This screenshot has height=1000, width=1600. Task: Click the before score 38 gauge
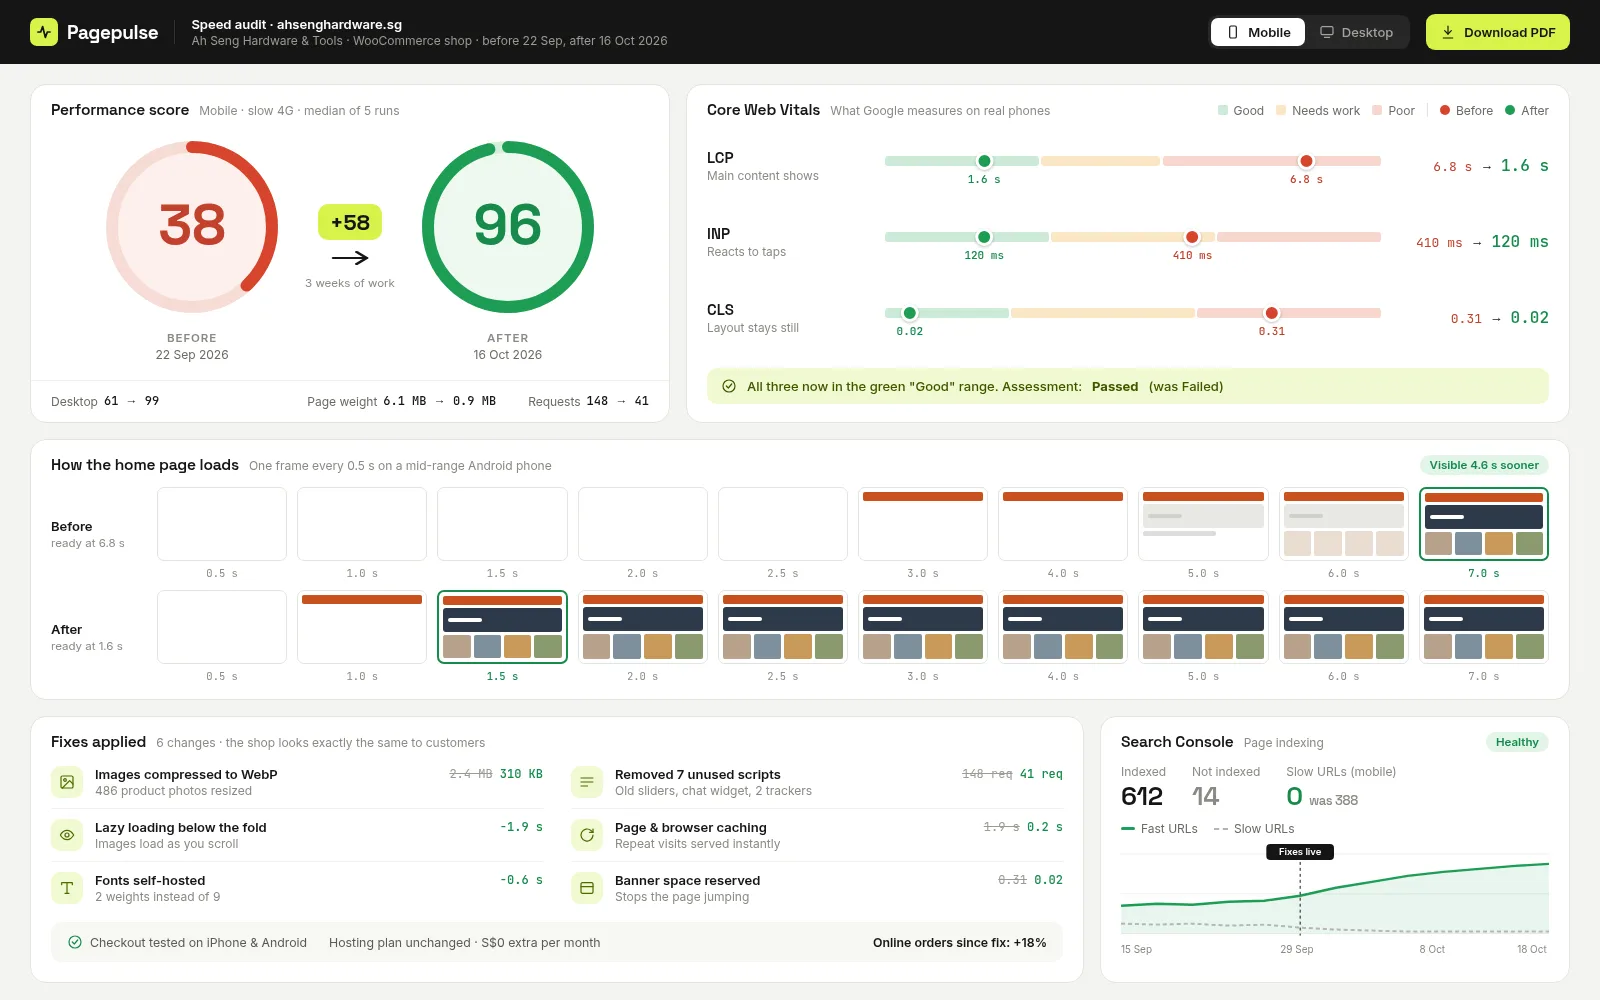click(x=192, y=227)
